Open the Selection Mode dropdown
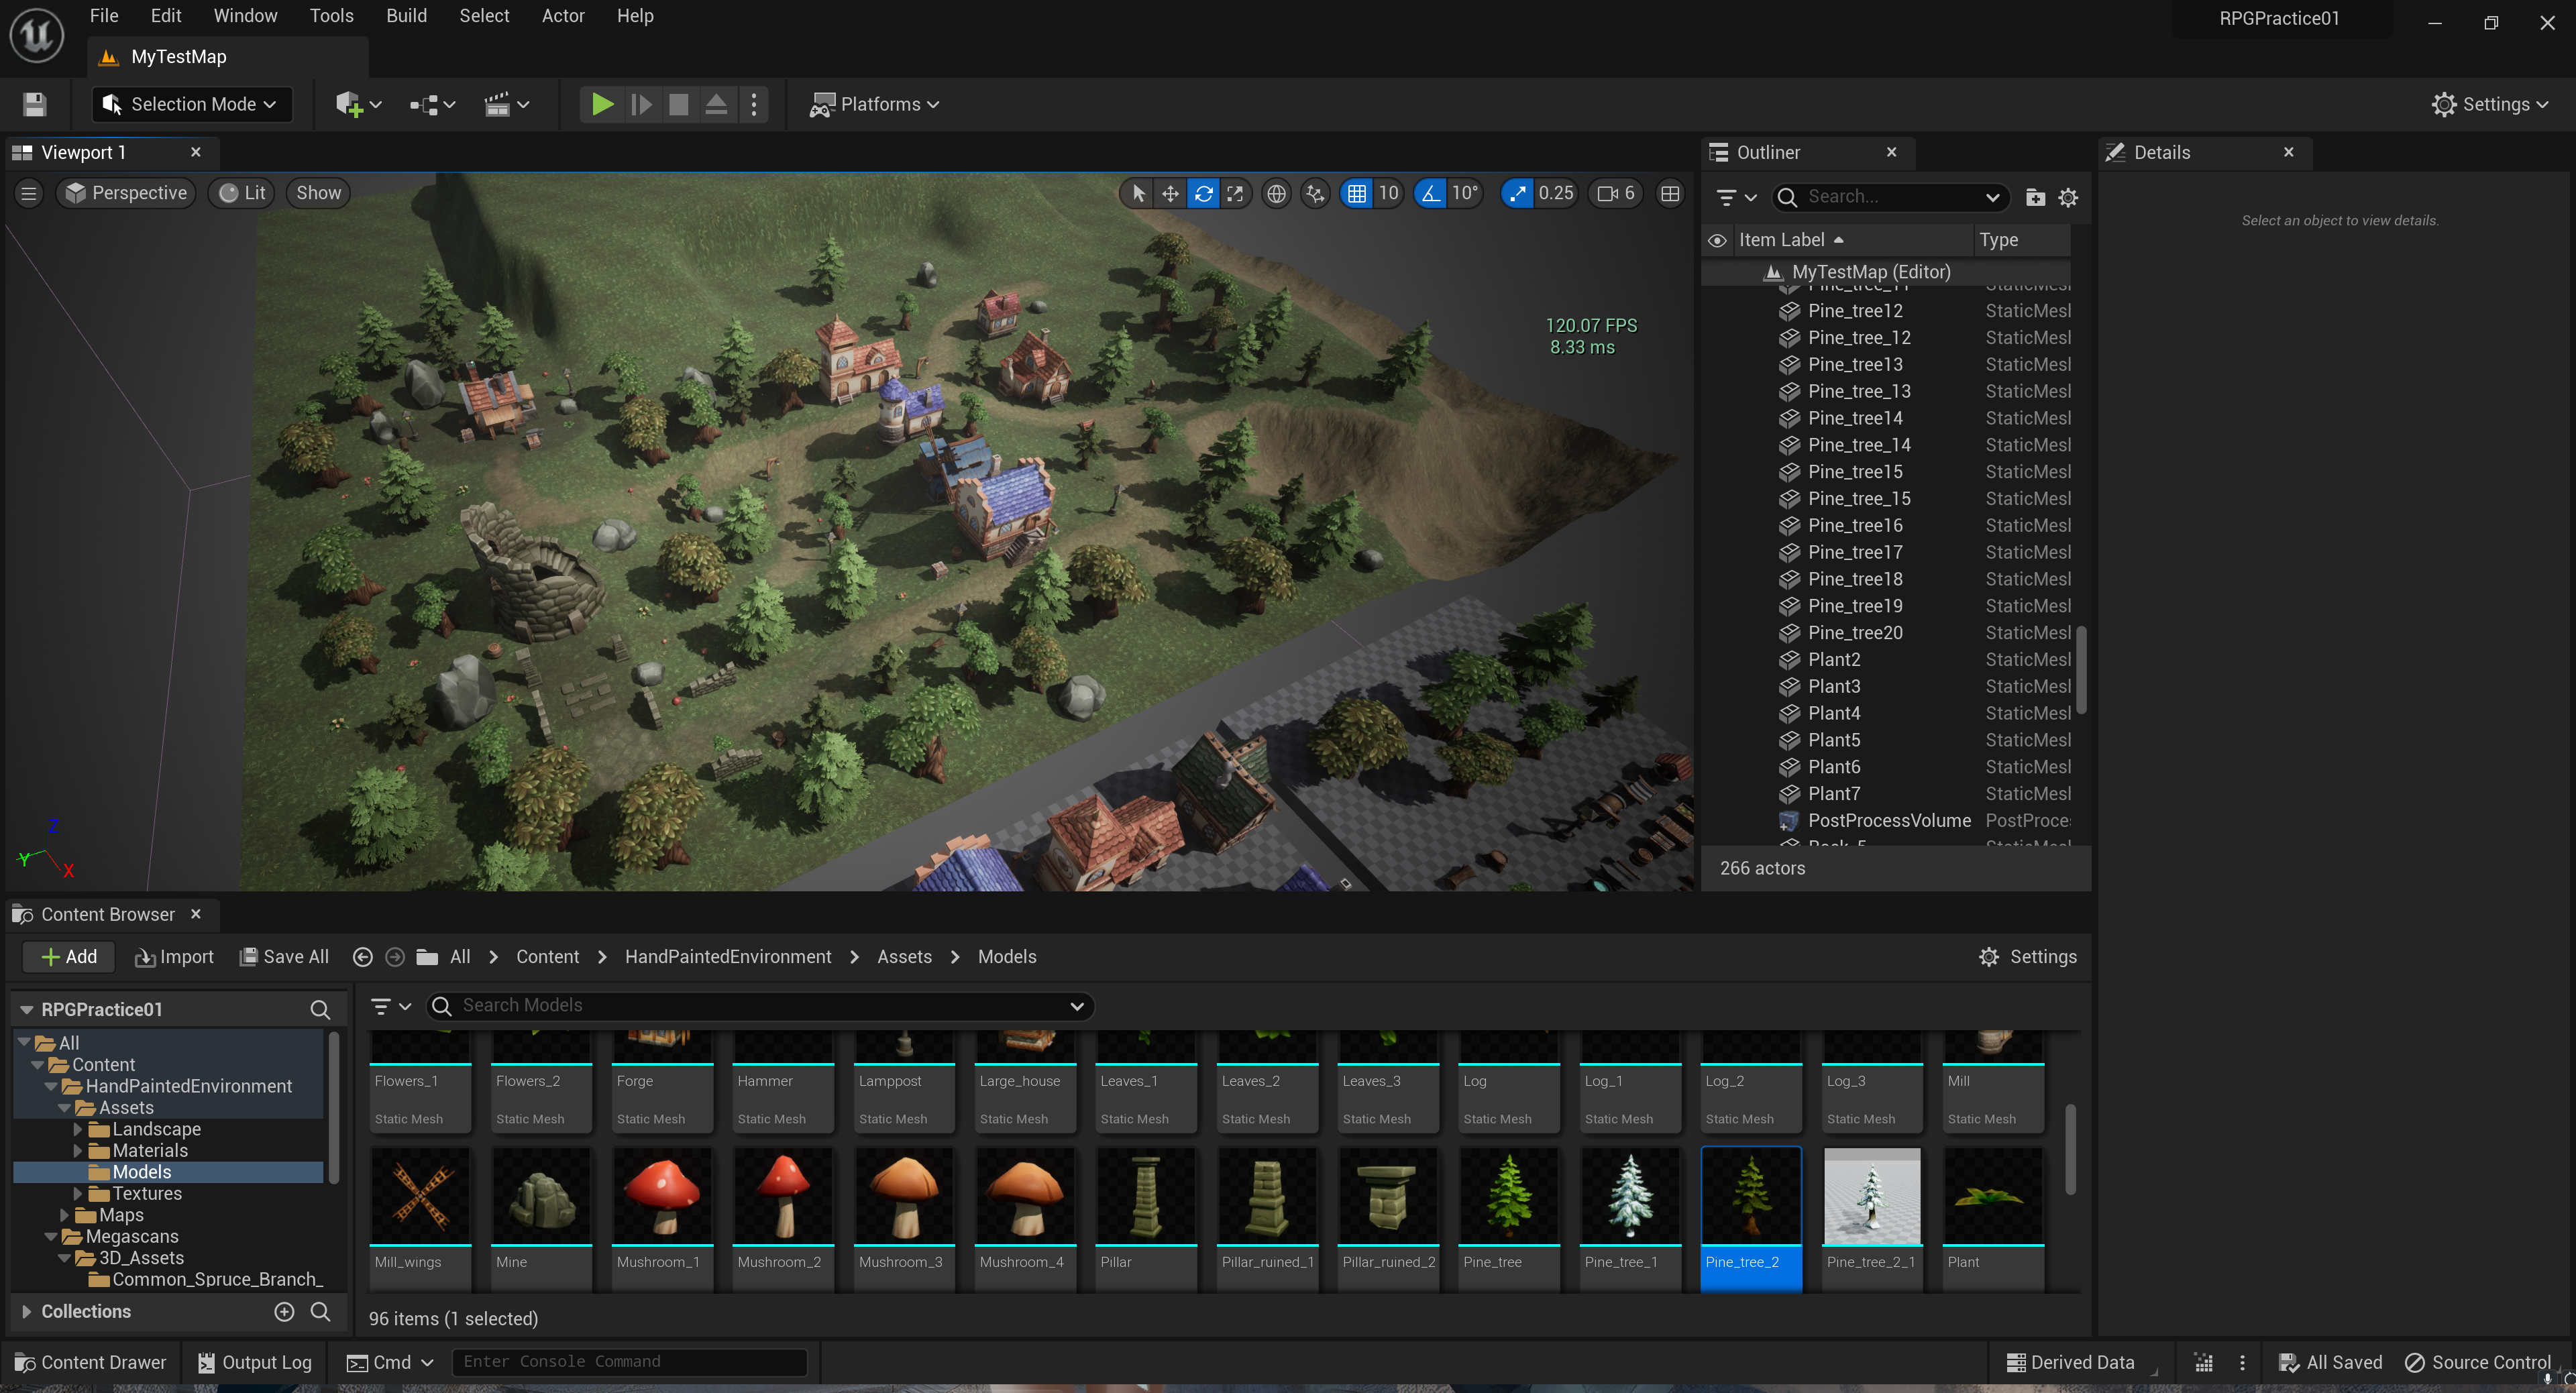Image resolution: width=2576 pixels, height=1393 pixels. tap(191, 104)
